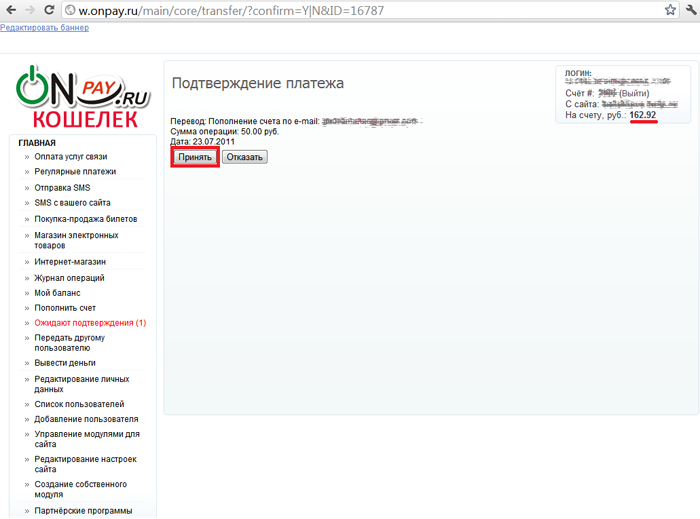Open the browser wrench settings menu

pyautogui.click(x=691, y=10)
